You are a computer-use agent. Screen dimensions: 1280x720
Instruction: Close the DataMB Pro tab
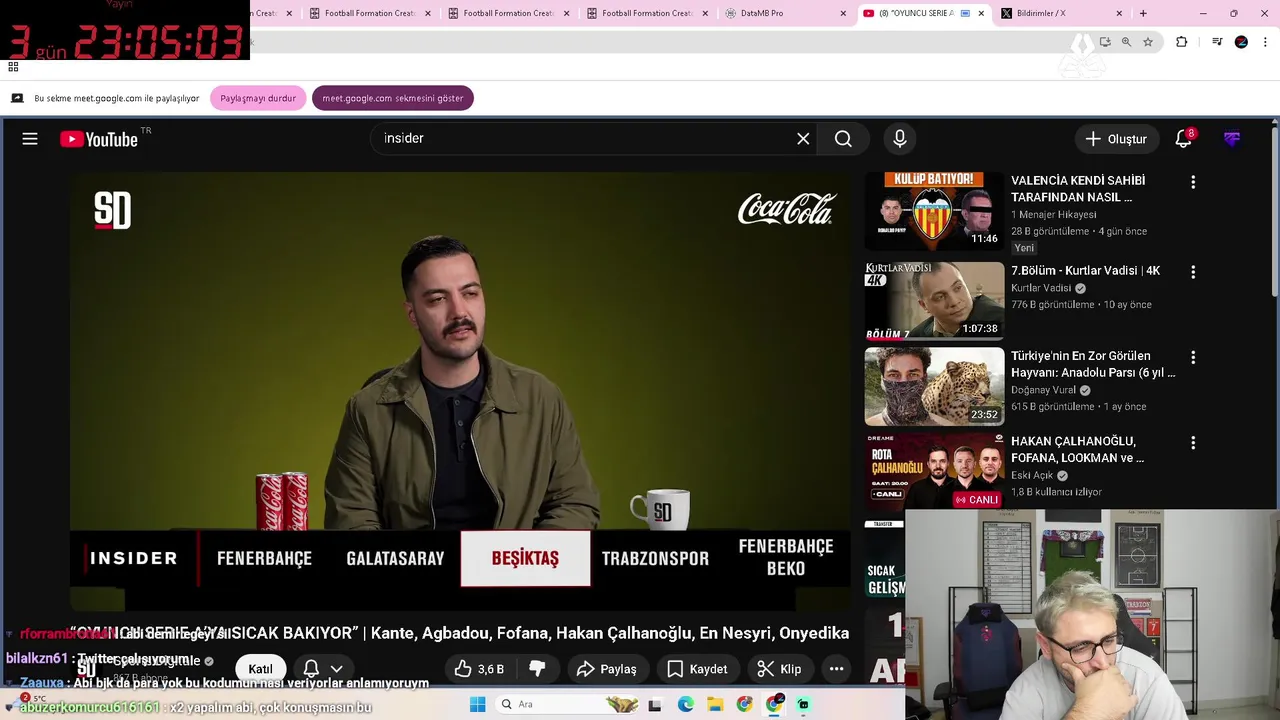coord(843,13)
